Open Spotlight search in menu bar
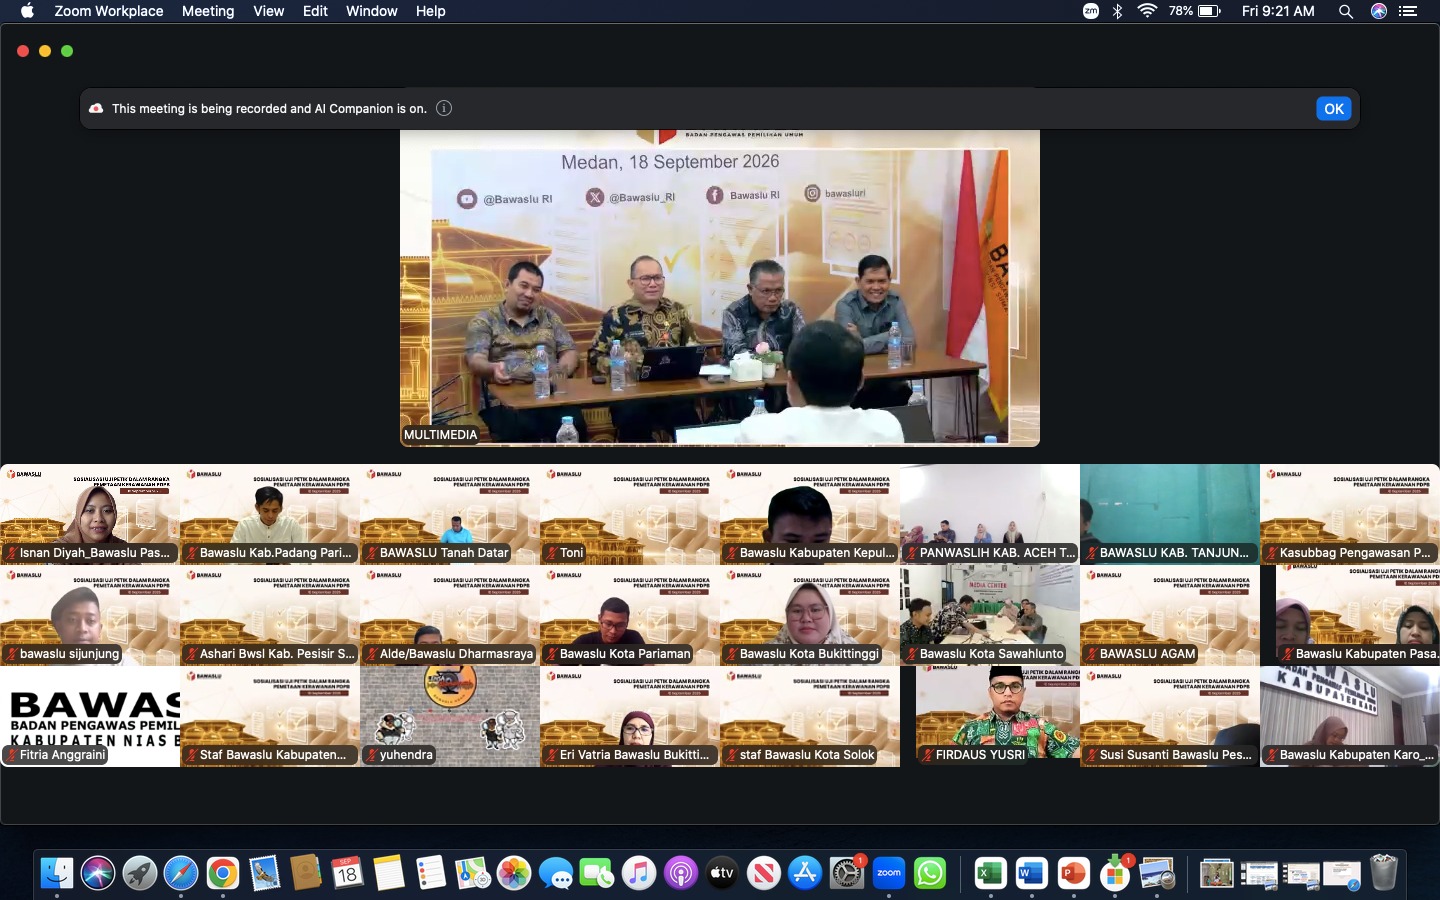1440x900 pixels. [1346, 11]
